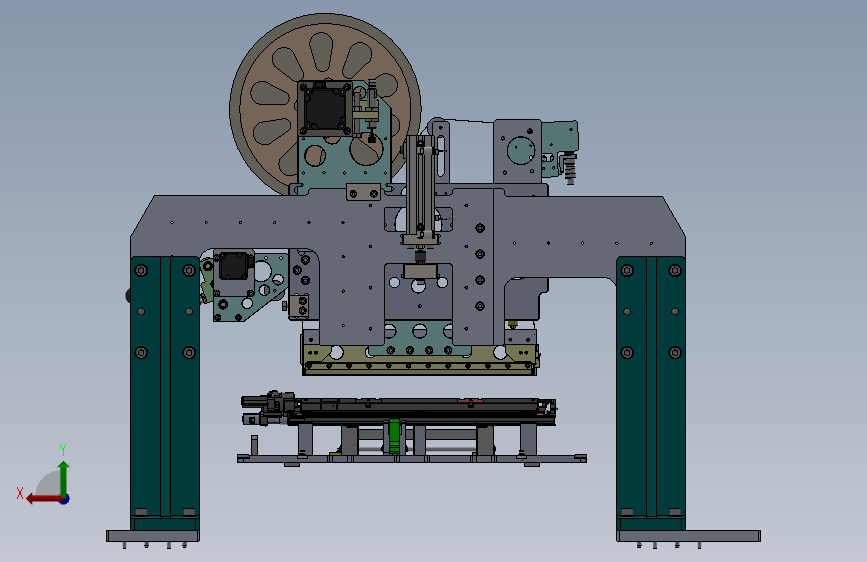Select the black motor on lower left bracket
The width and height of the screenshot is (867, 562).
234,267
